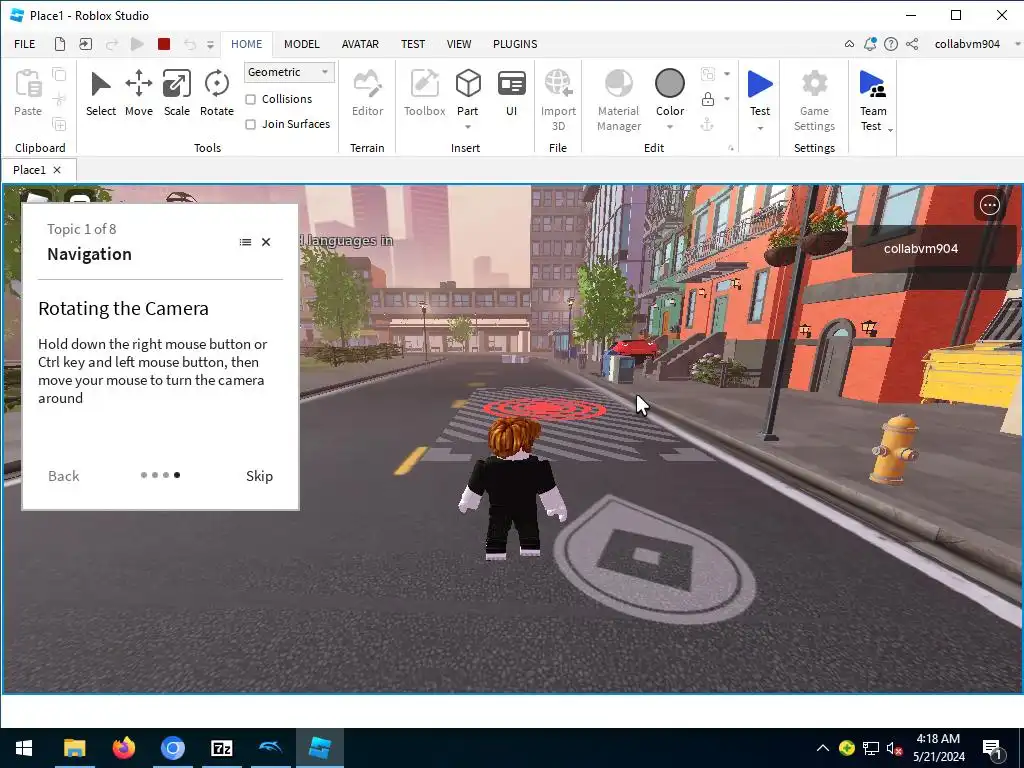The image size is (1024, 768).
Task: Open the Geometric mode dropdown
Action: 289,72
